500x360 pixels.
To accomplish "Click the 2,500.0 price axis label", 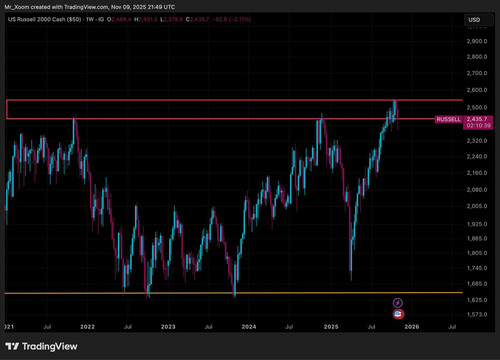I will tap(477, 107).
